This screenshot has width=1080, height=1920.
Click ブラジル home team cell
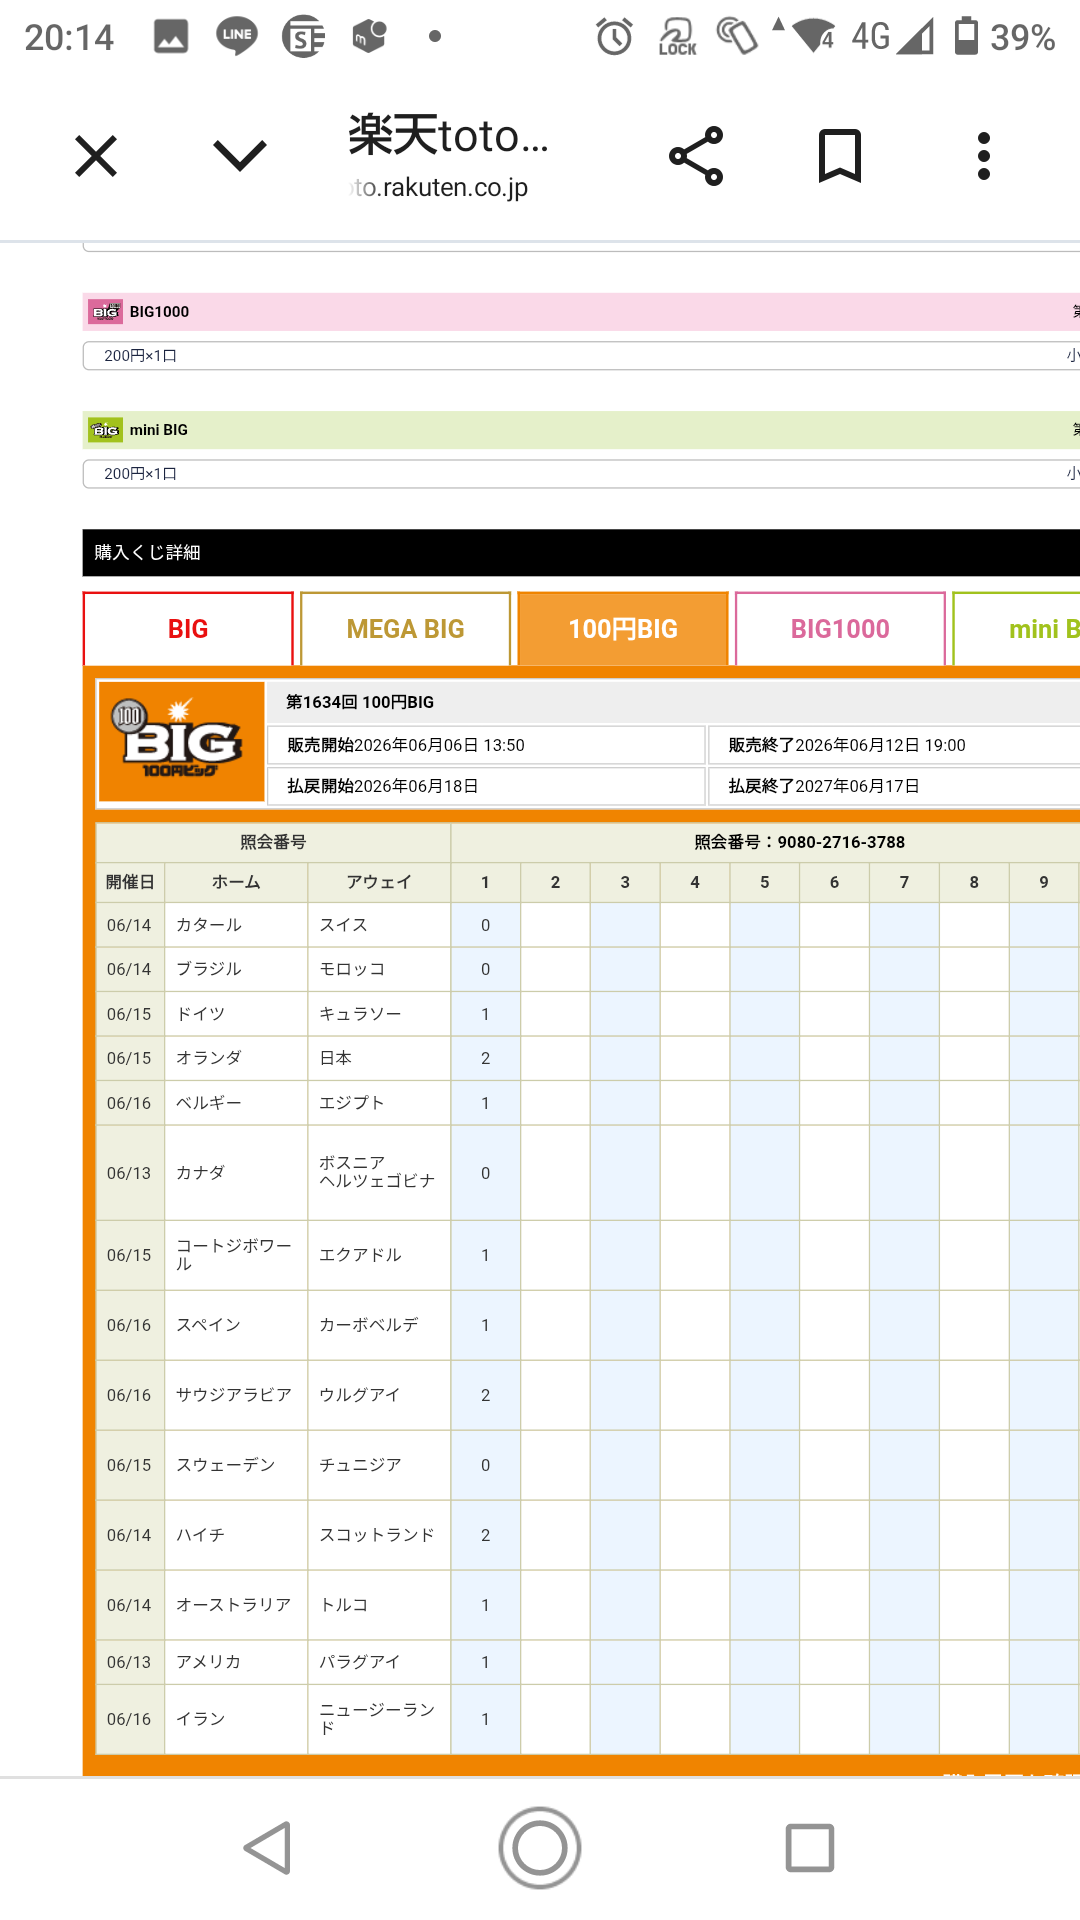[x=236, y=969]
